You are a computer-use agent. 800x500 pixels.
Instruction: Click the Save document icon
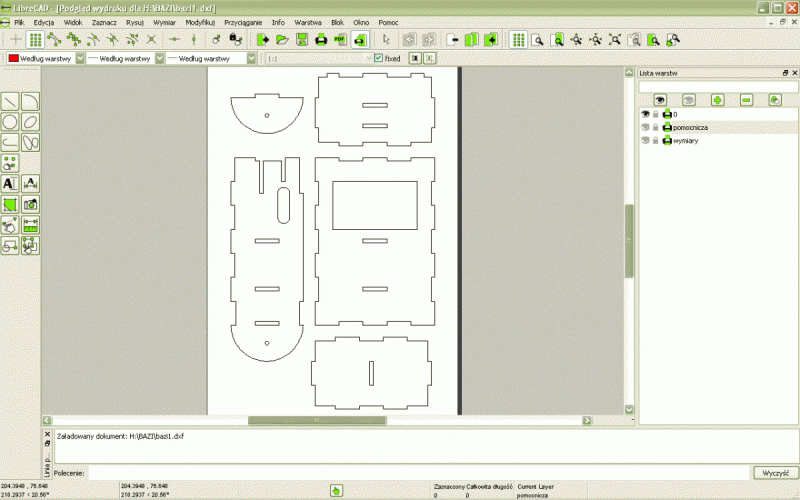301,40
